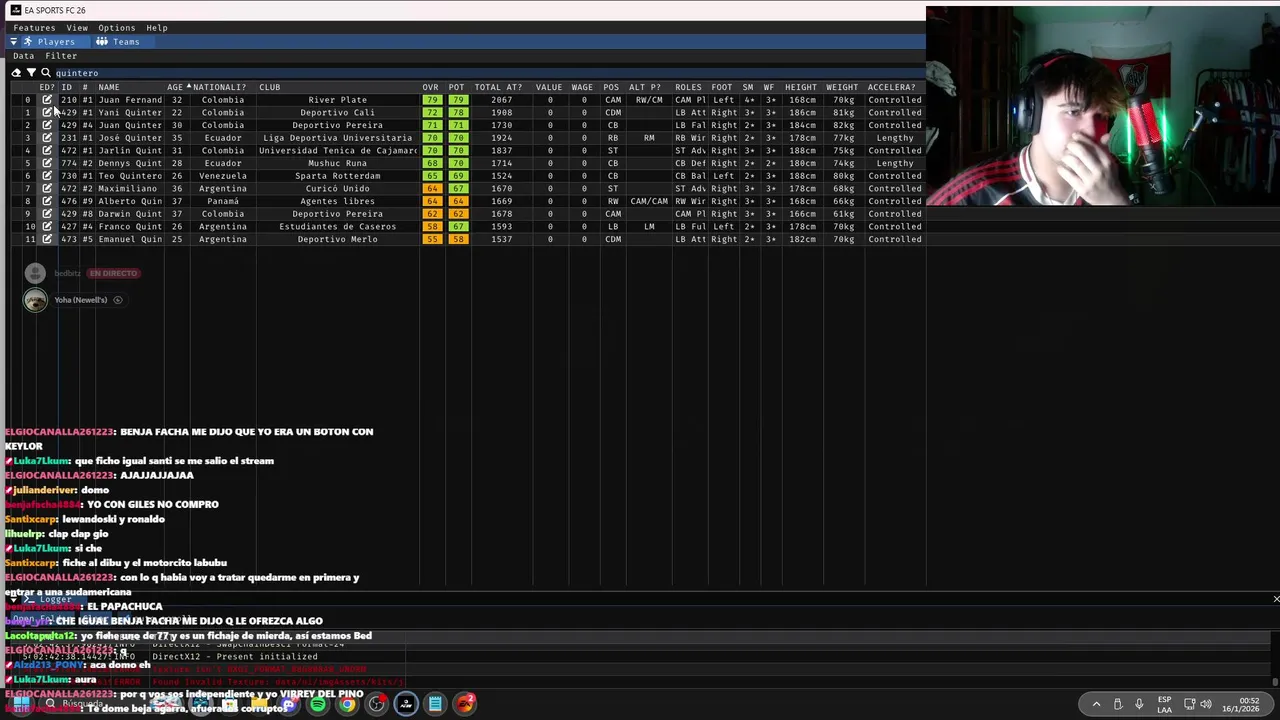Open the Filter menu
1280x720 pixels.
click(x=61, y=56)
